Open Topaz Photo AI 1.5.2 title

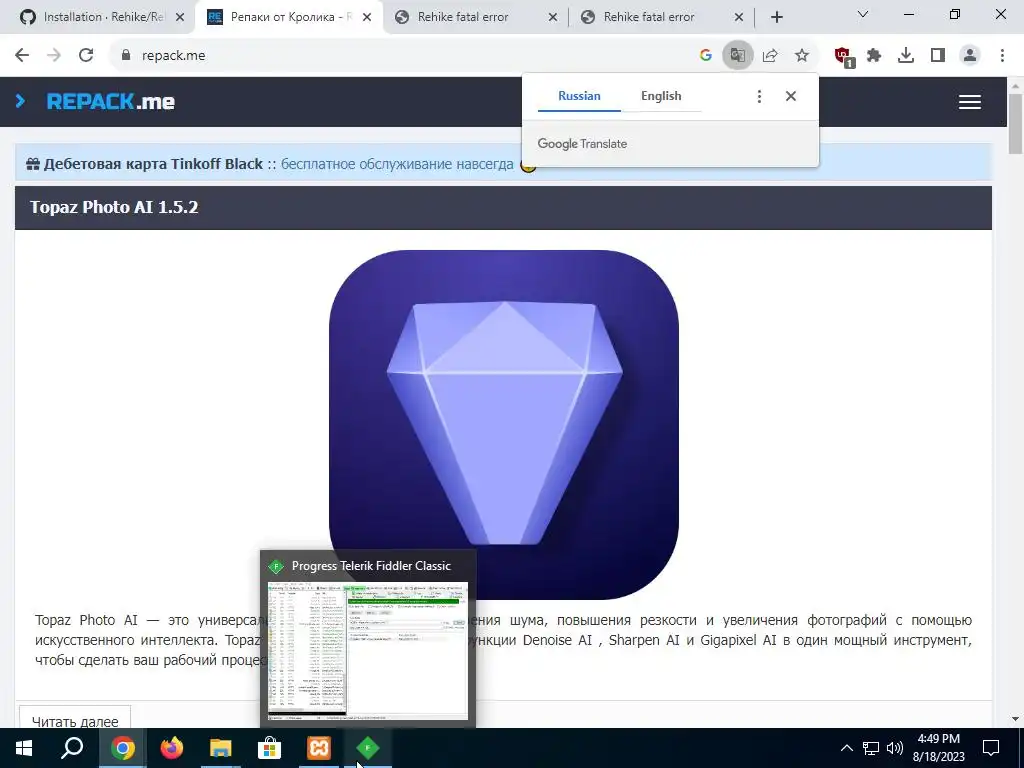114,207
